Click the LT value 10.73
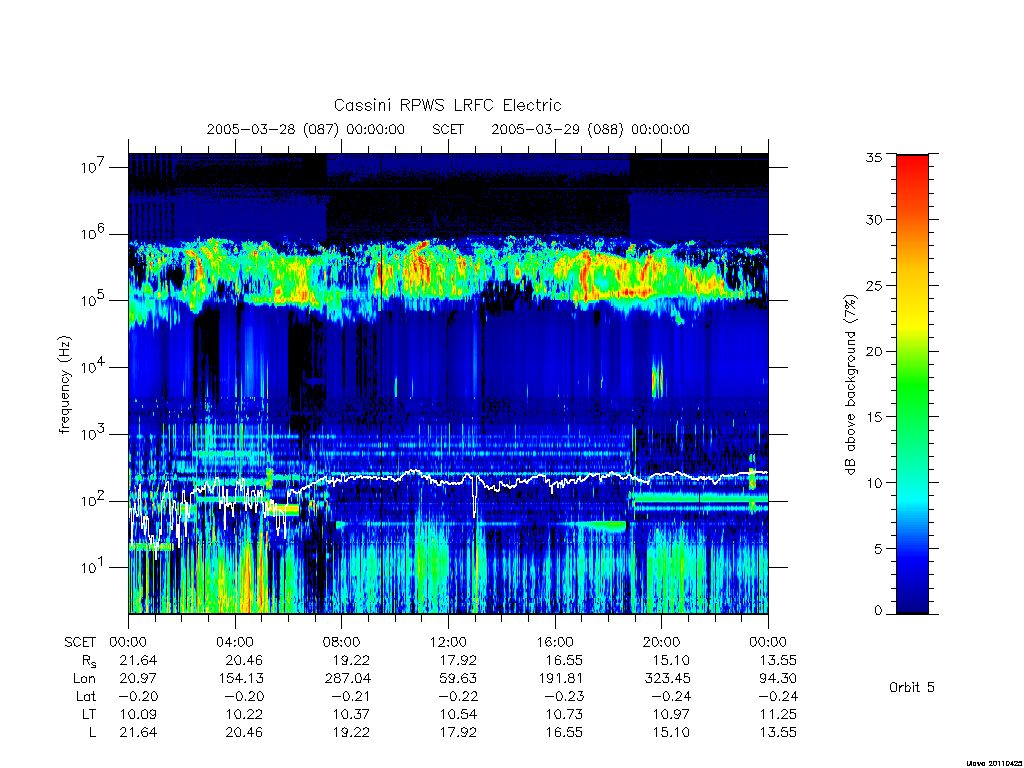The height and width of the screenshot is (768, 1024). point(564,714)
